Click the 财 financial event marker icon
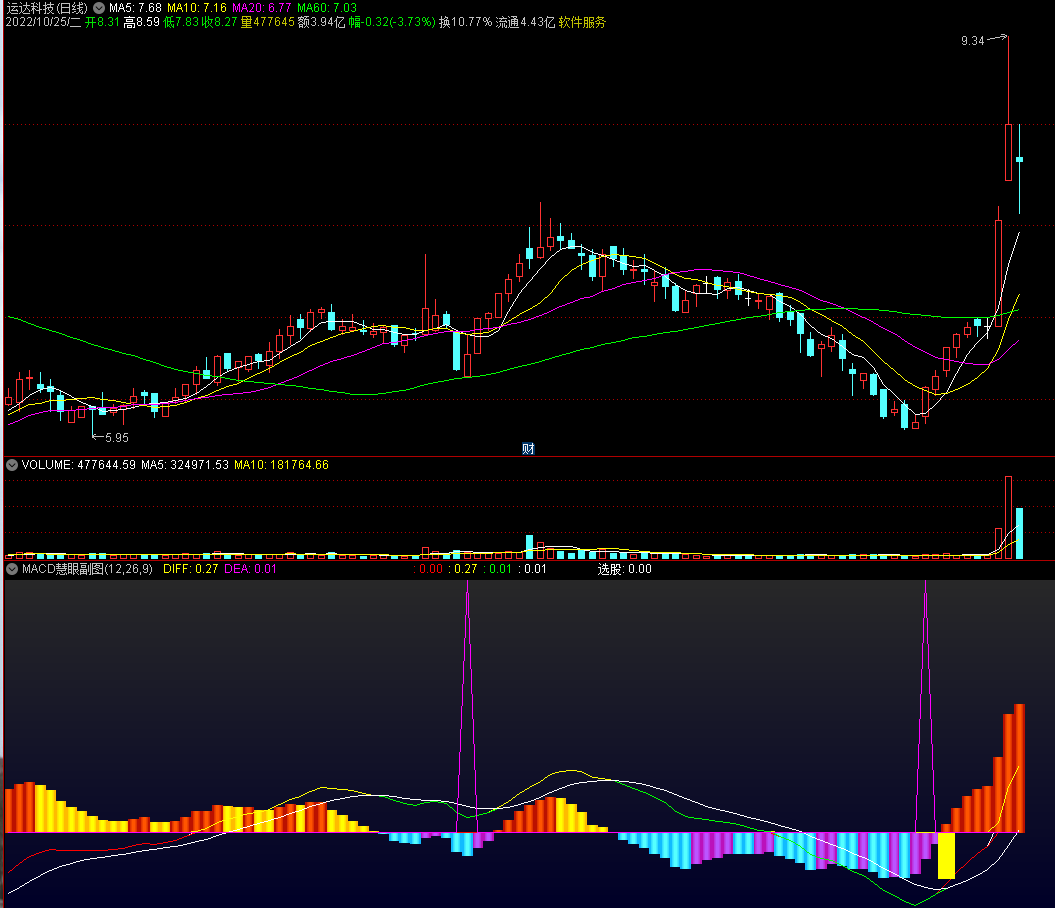 528,449
